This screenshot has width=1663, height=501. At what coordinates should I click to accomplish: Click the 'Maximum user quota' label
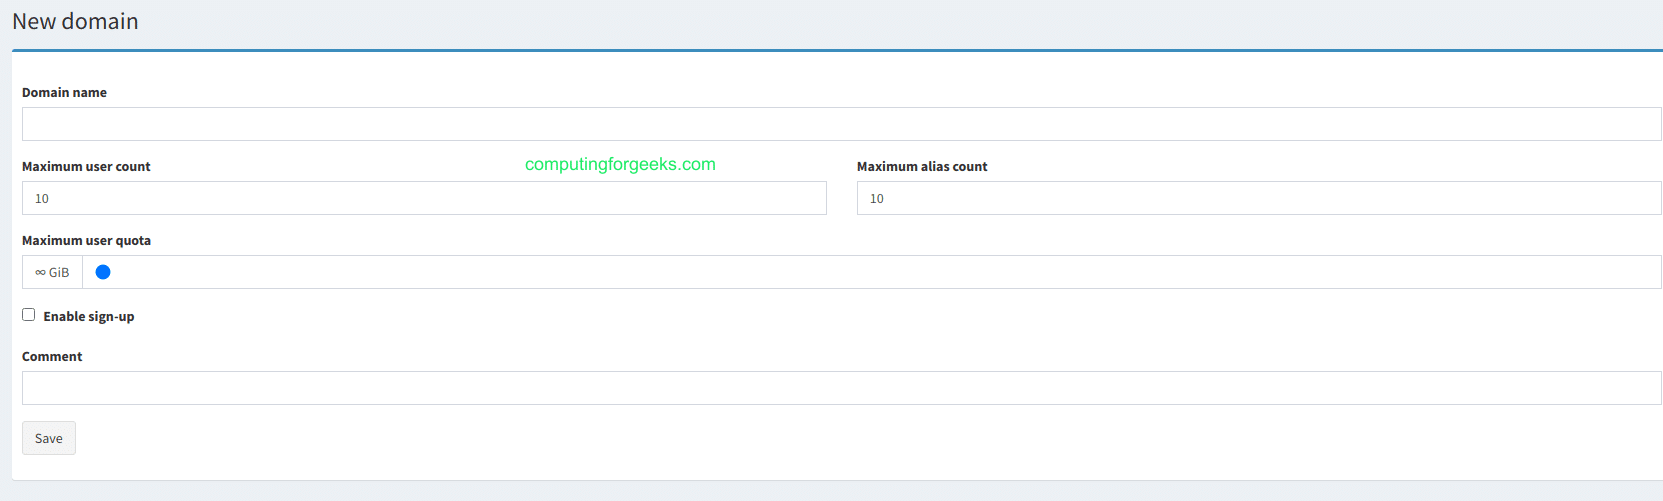coord(87,240)
